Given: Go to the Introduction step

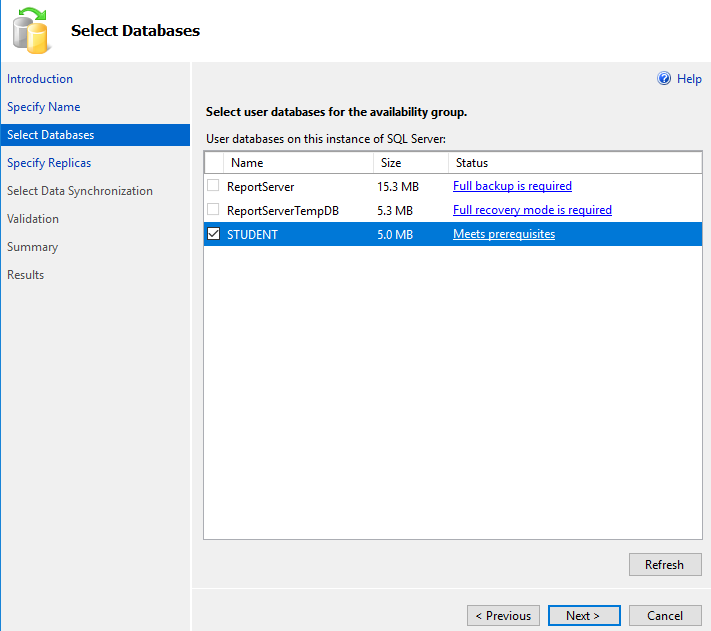Looking at the screenshot, I should 40,79.
